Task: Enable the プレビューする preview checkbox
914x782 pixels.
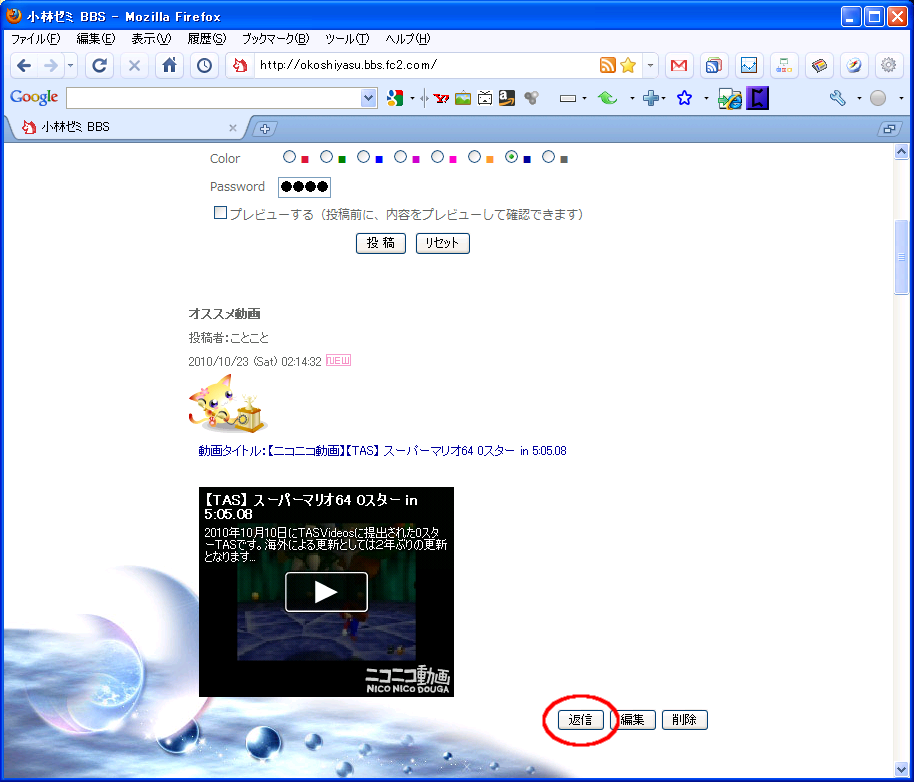Action: point(220,213)
